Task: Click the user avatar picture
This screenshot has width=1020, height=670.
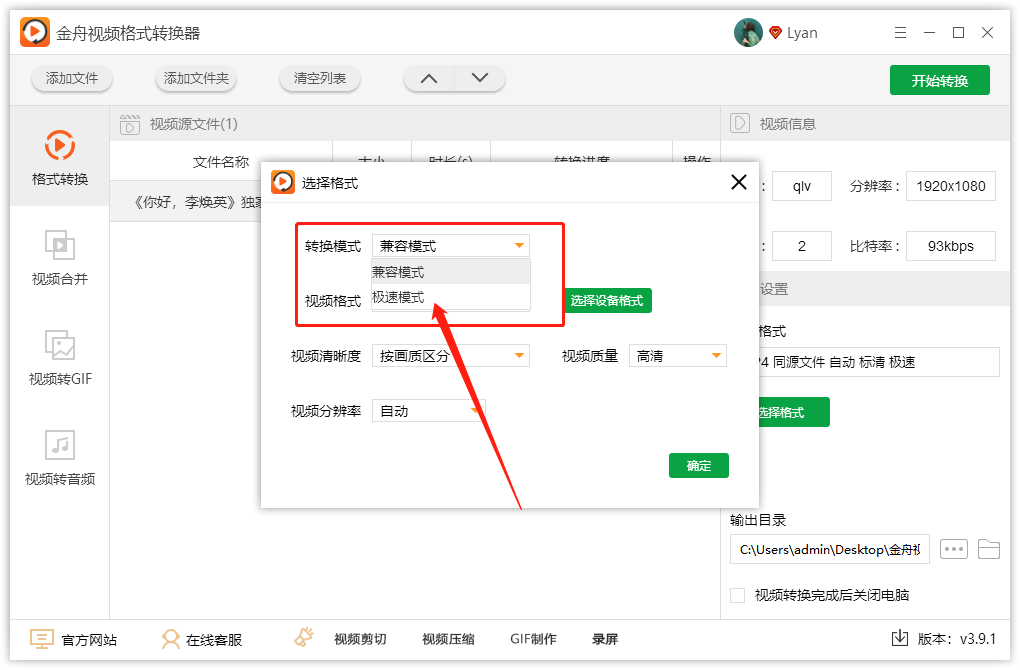Action: pyautogui.click(x=748, y=33)
